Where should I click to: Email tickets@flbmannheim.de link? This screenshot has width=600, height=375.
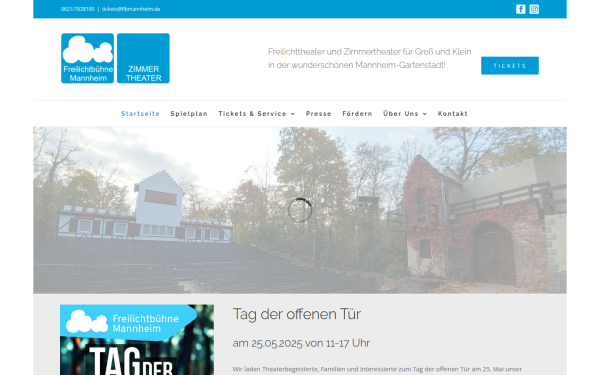click(x=131, y=9)
